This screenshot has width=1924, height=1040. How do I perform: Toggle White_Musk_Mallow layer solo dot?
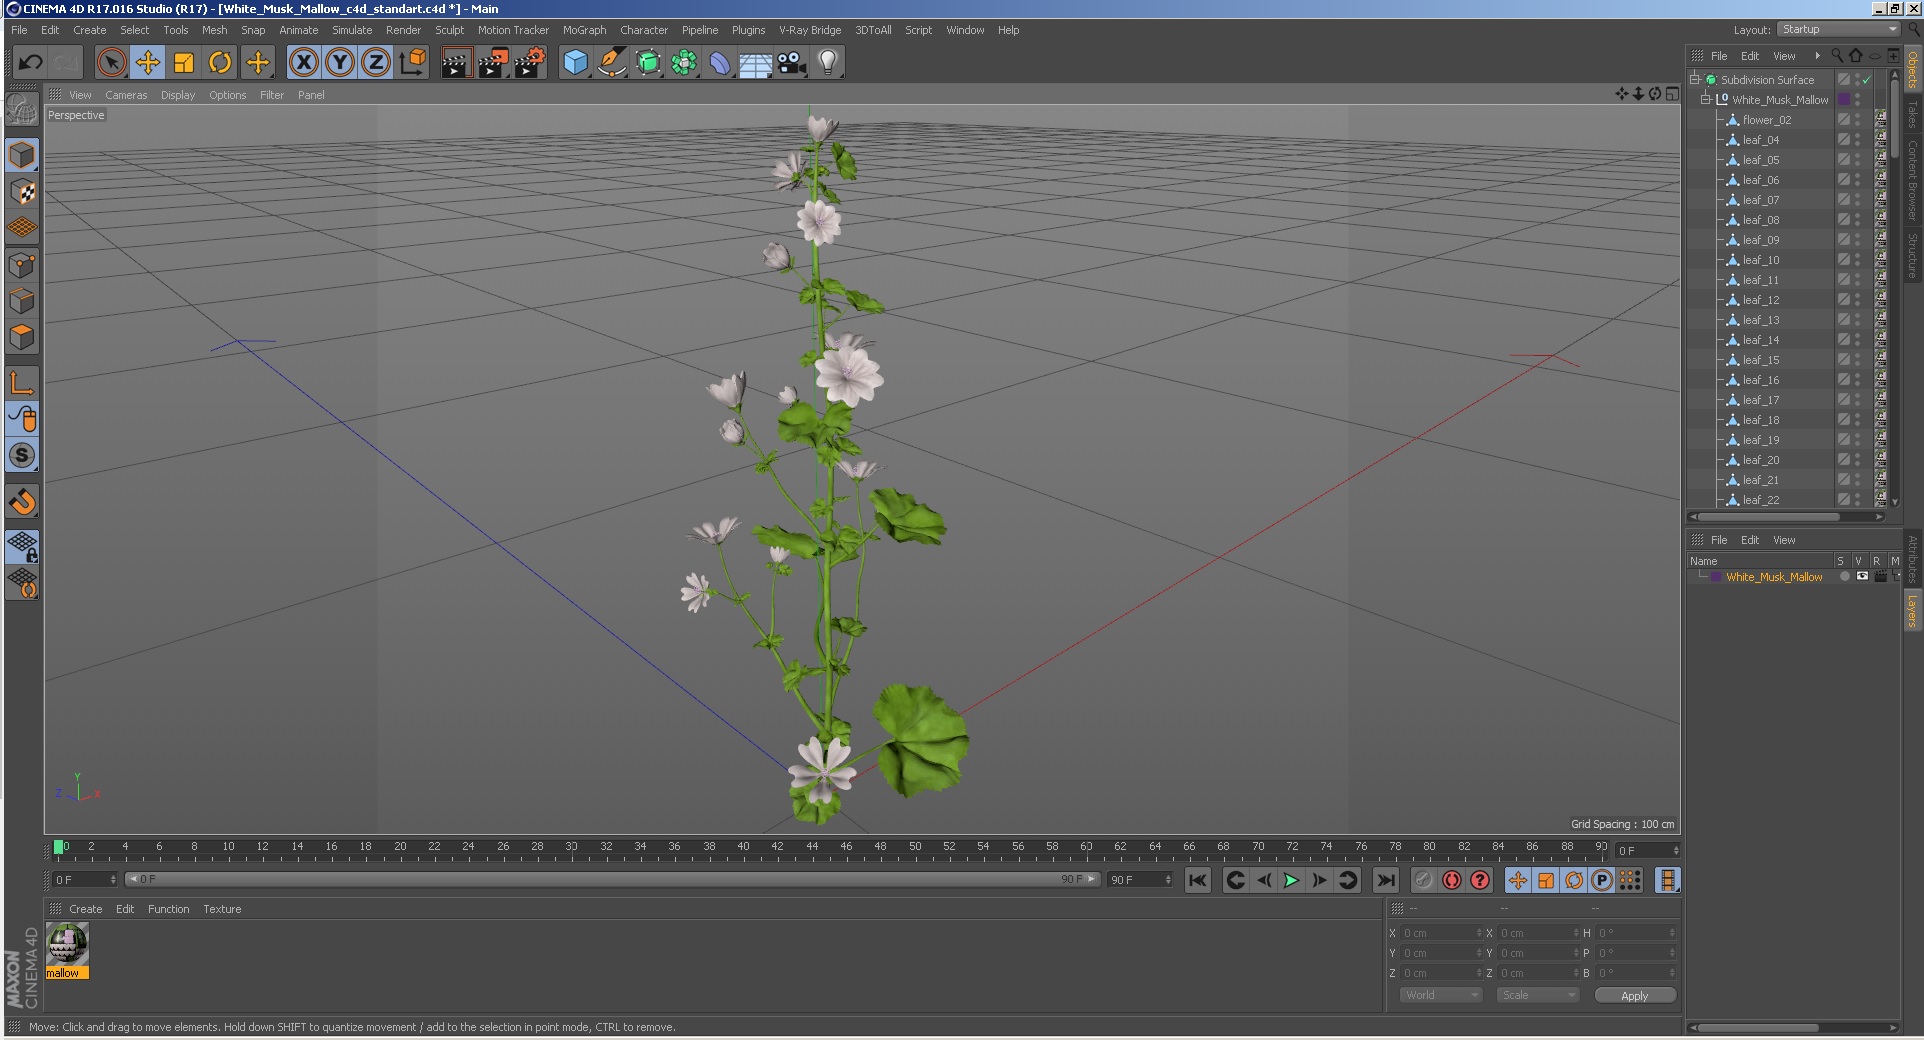[x=1844, y=576]
